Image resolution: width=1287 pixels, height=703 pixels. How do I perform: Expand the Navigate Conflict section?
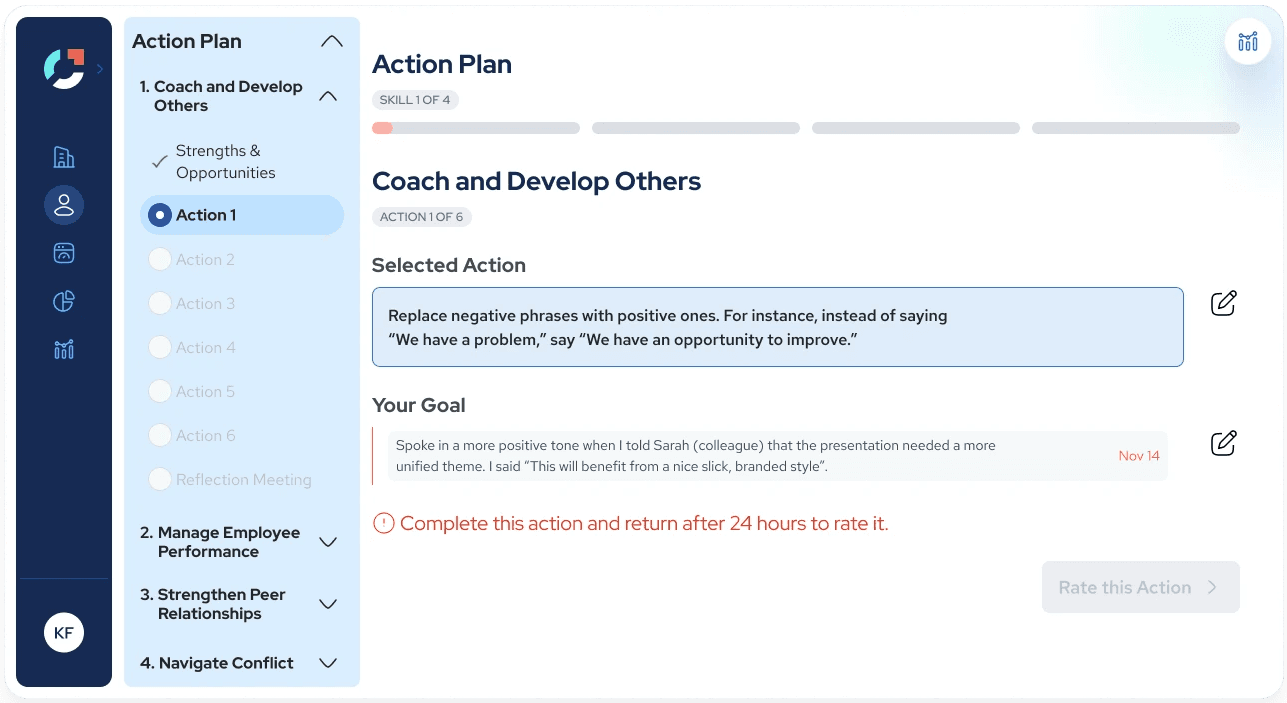click(x=328, y=663)
